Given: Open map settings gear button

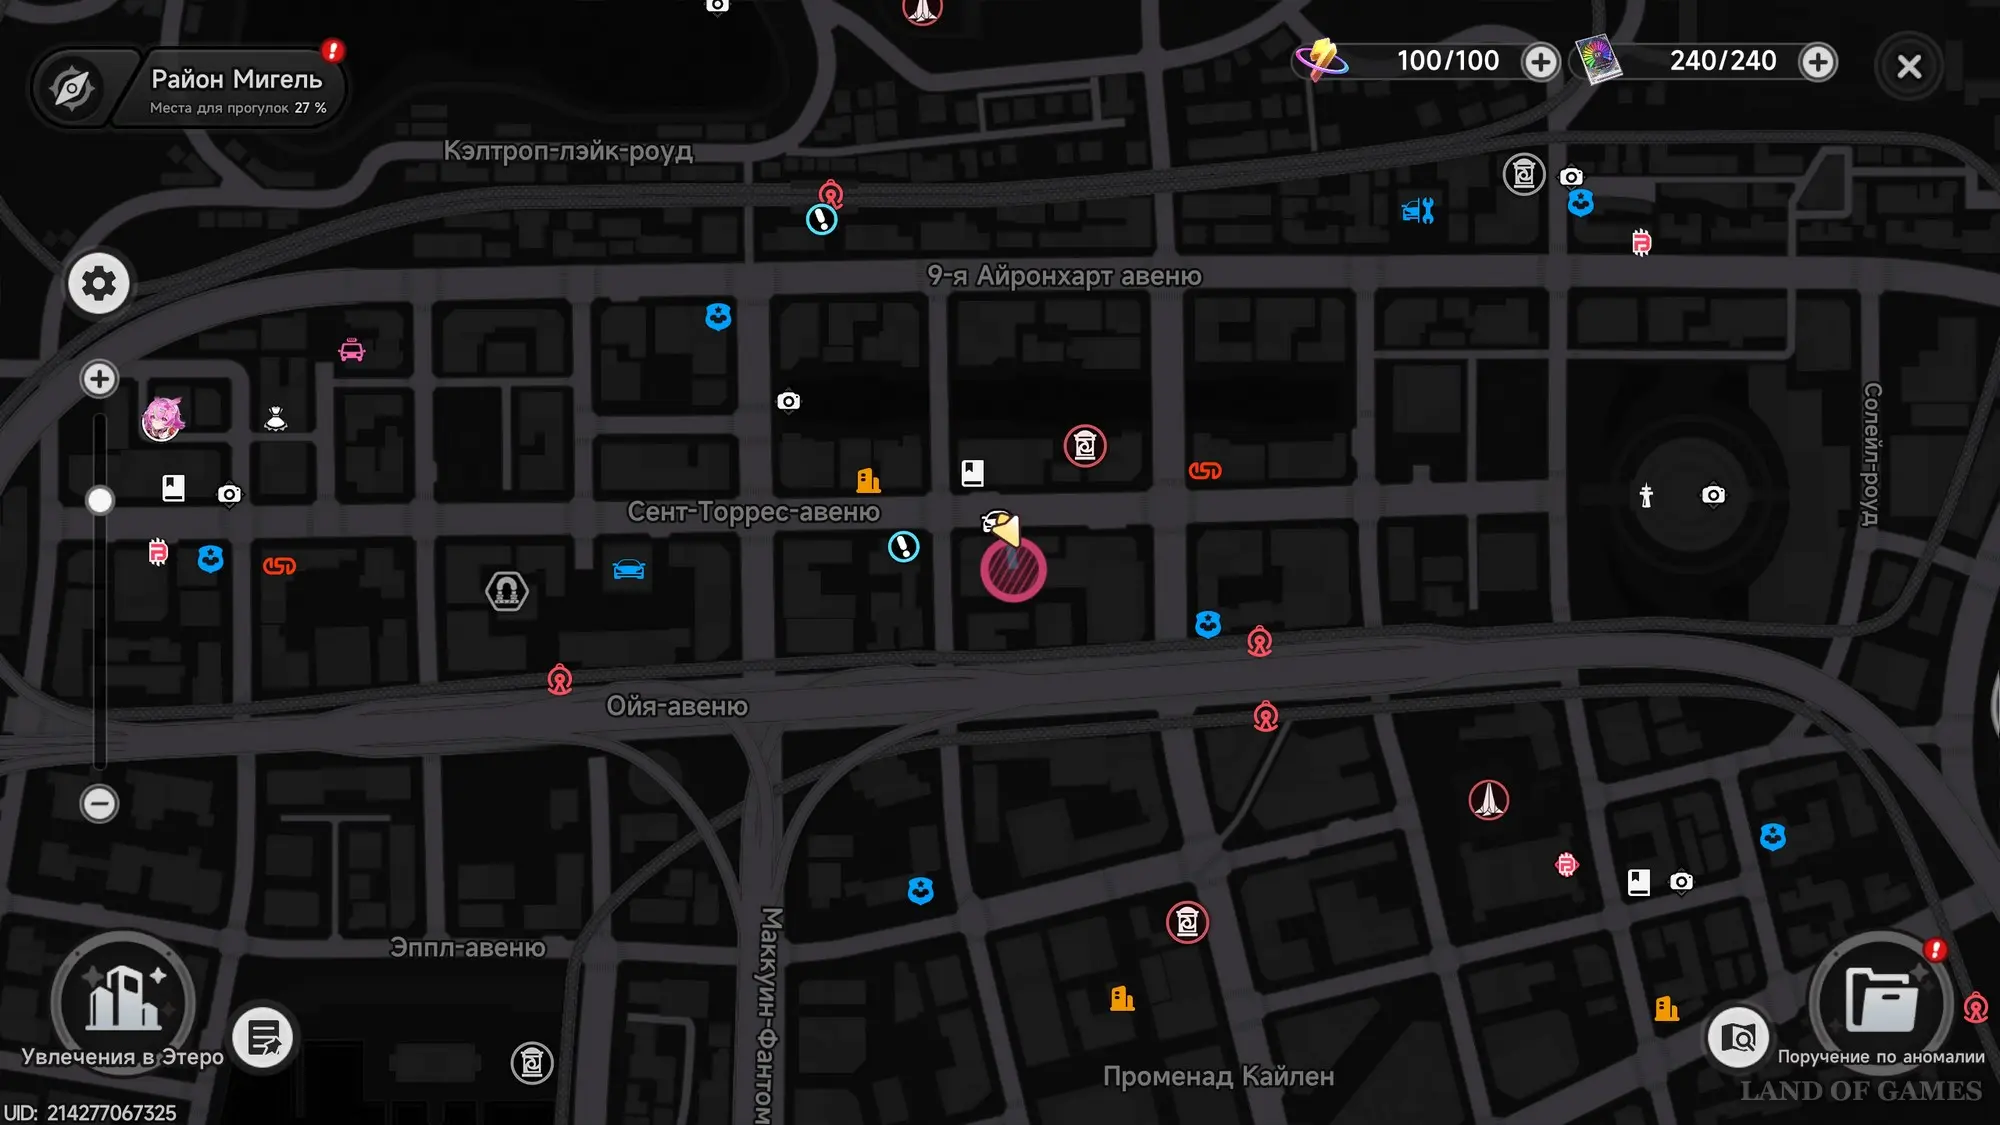Looking at the screenshot, I should [x=98, y=284].
